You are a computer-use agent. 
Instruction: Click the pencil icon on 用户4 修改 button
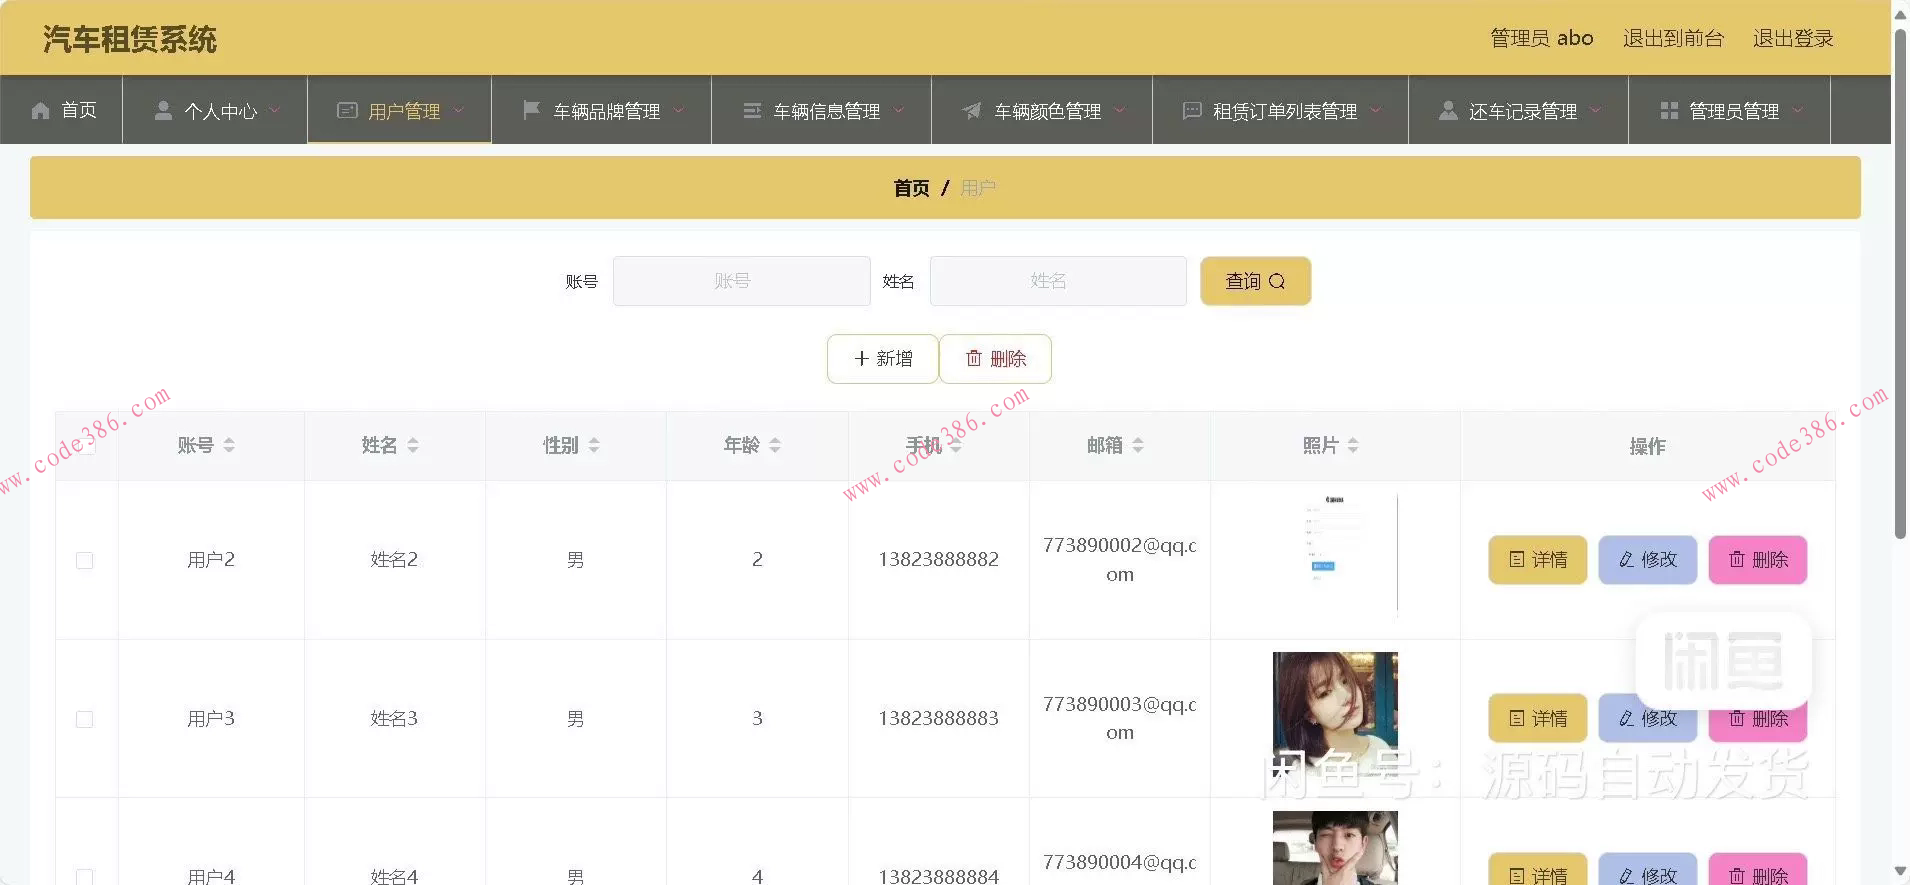[1627, 876]
